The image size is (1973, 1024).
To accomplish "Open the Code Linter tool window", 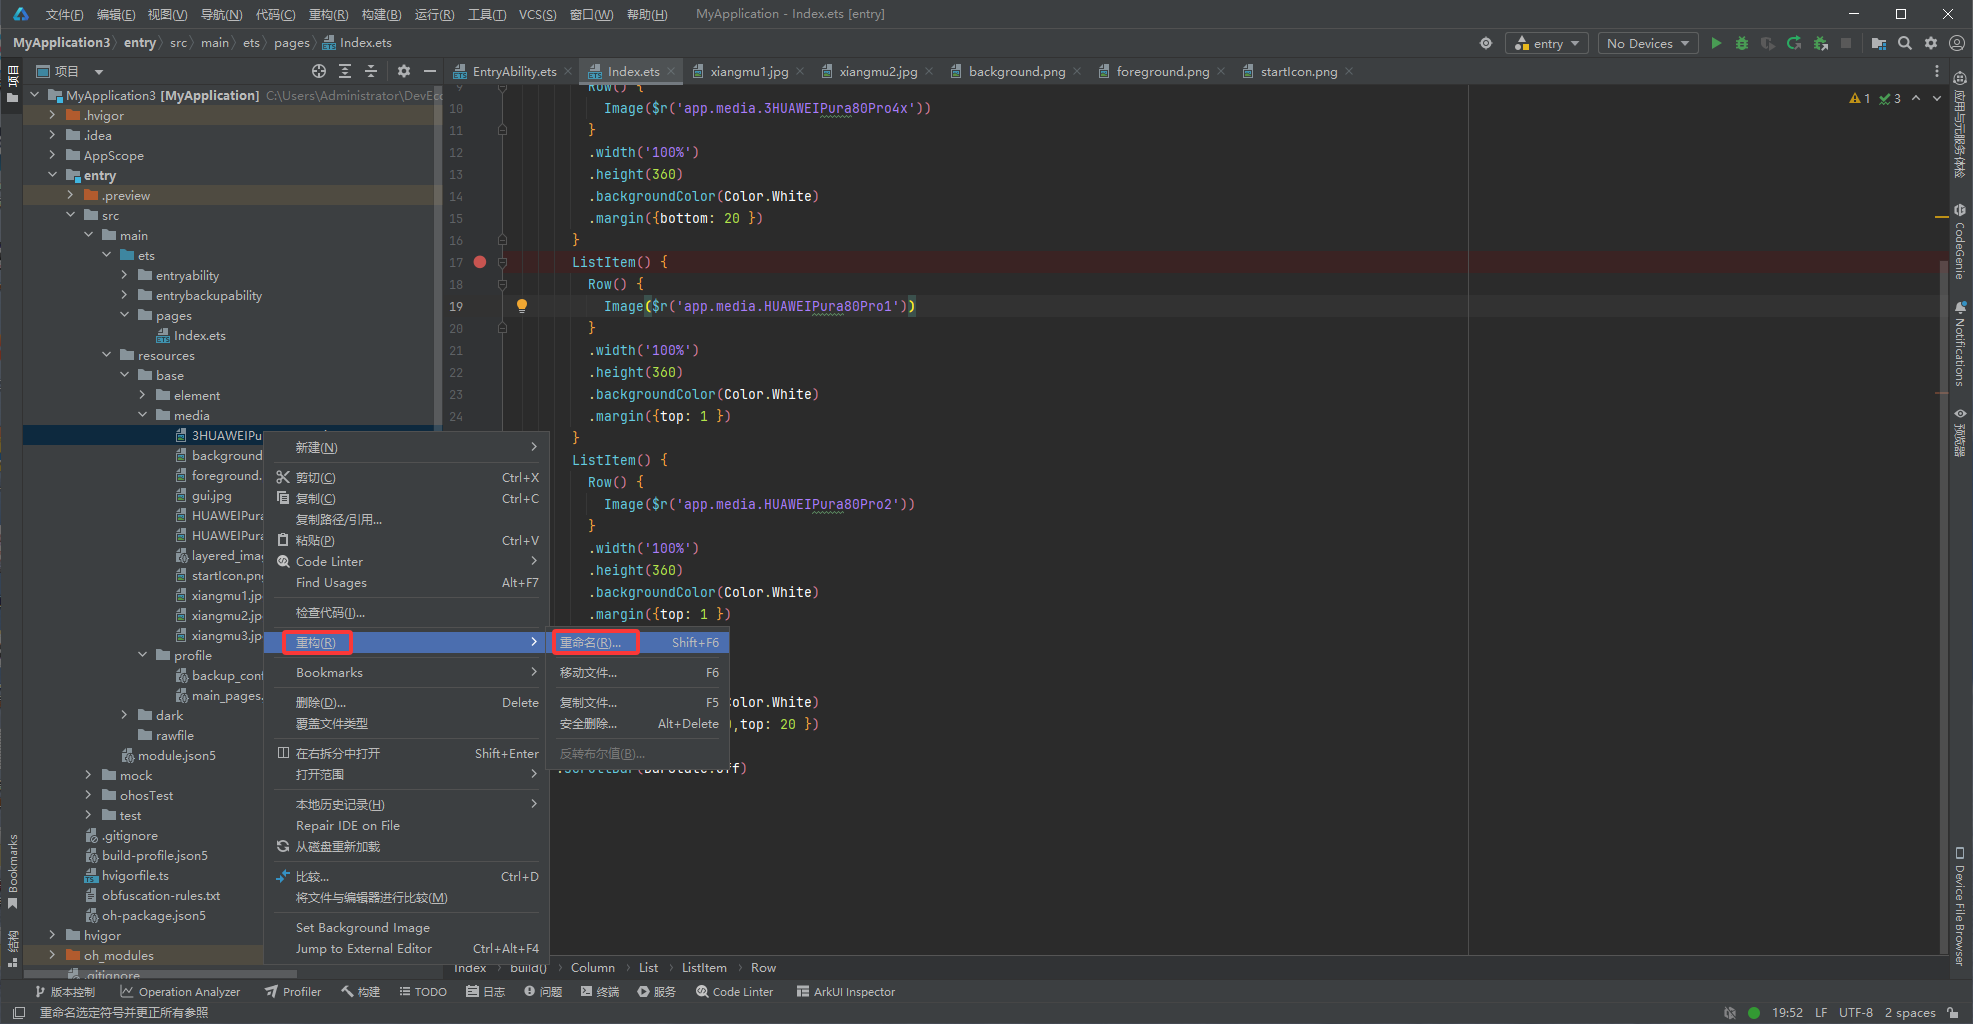I will coord(734,992).
